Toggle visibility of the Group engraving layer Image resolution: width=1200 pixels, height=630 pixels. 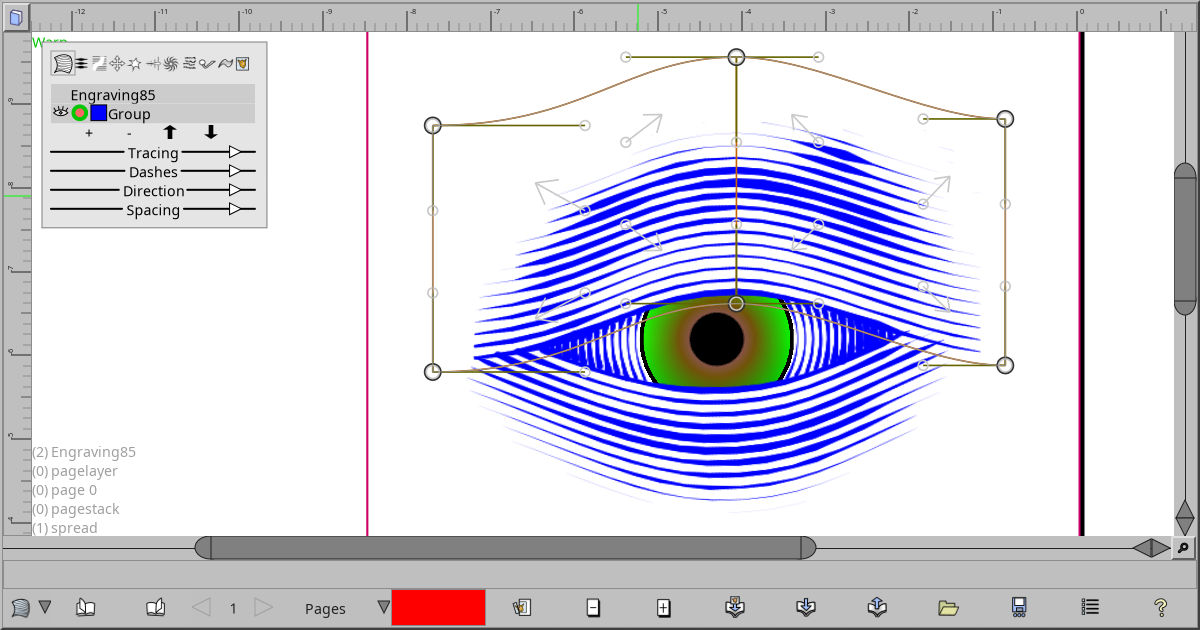click(61, 112)
